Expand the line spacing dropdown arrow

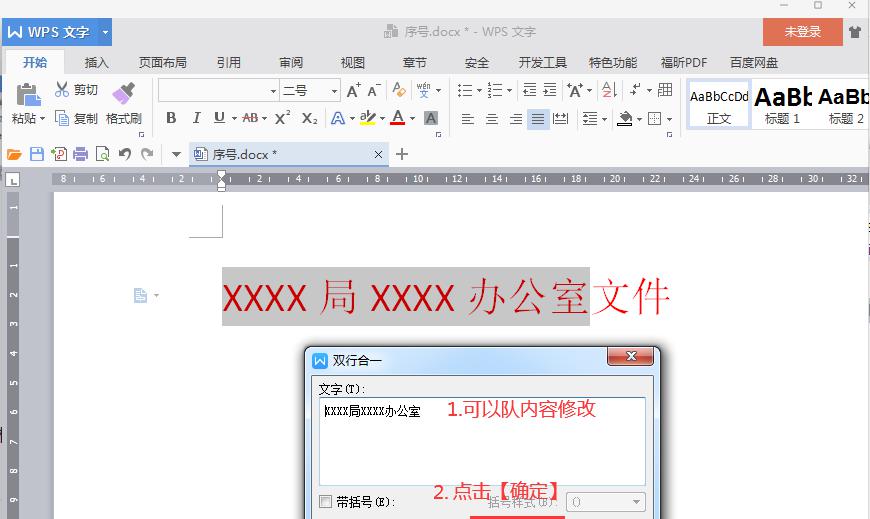(x=604, y=119)
